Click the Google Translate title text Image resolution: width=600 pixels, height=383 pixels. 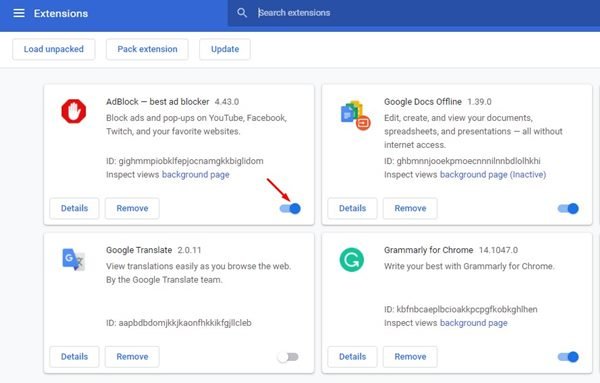[x=139, y=250]
